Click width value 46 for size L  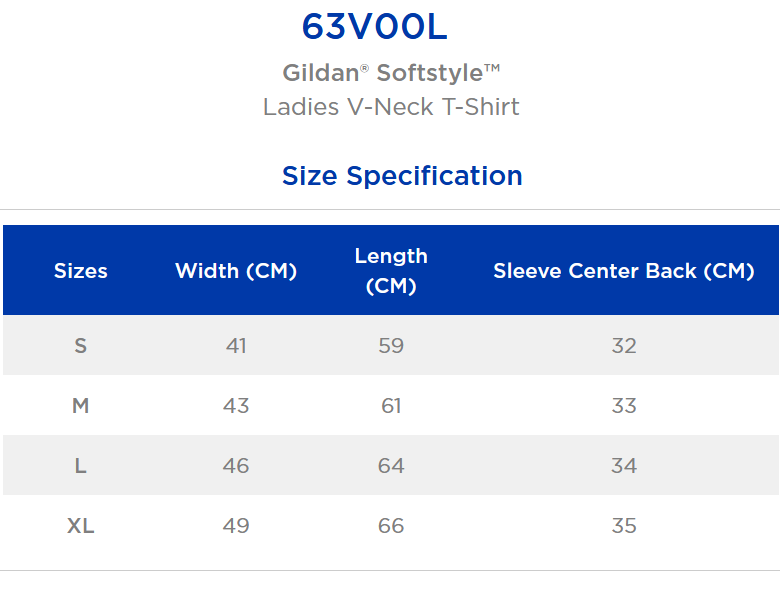236,466
